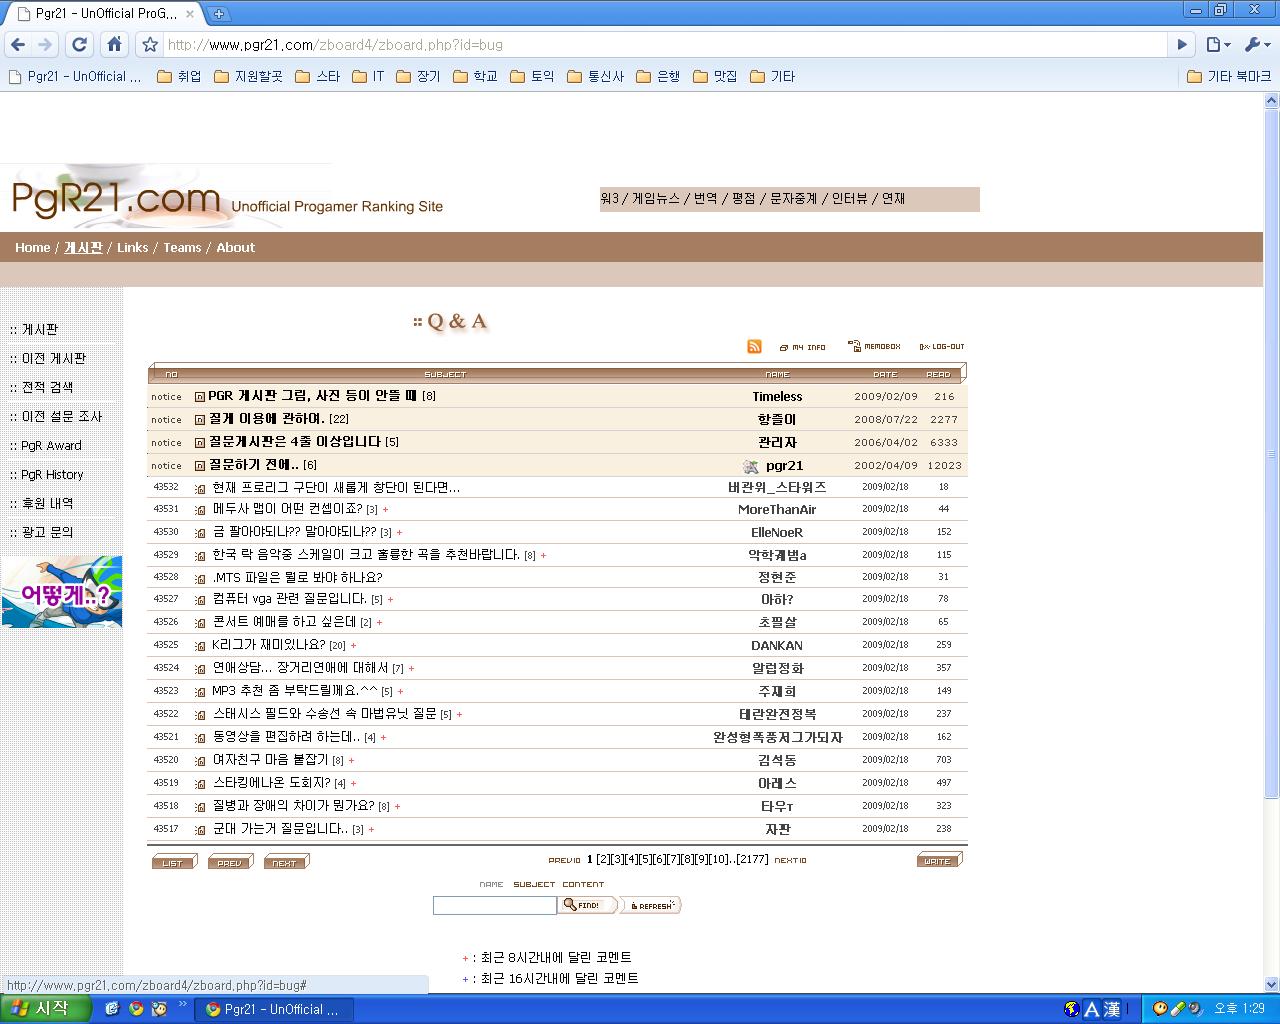Open the wrench settings dropdown menu
Viewport: 1280px width, 1024px height.
coord(1257,44)
